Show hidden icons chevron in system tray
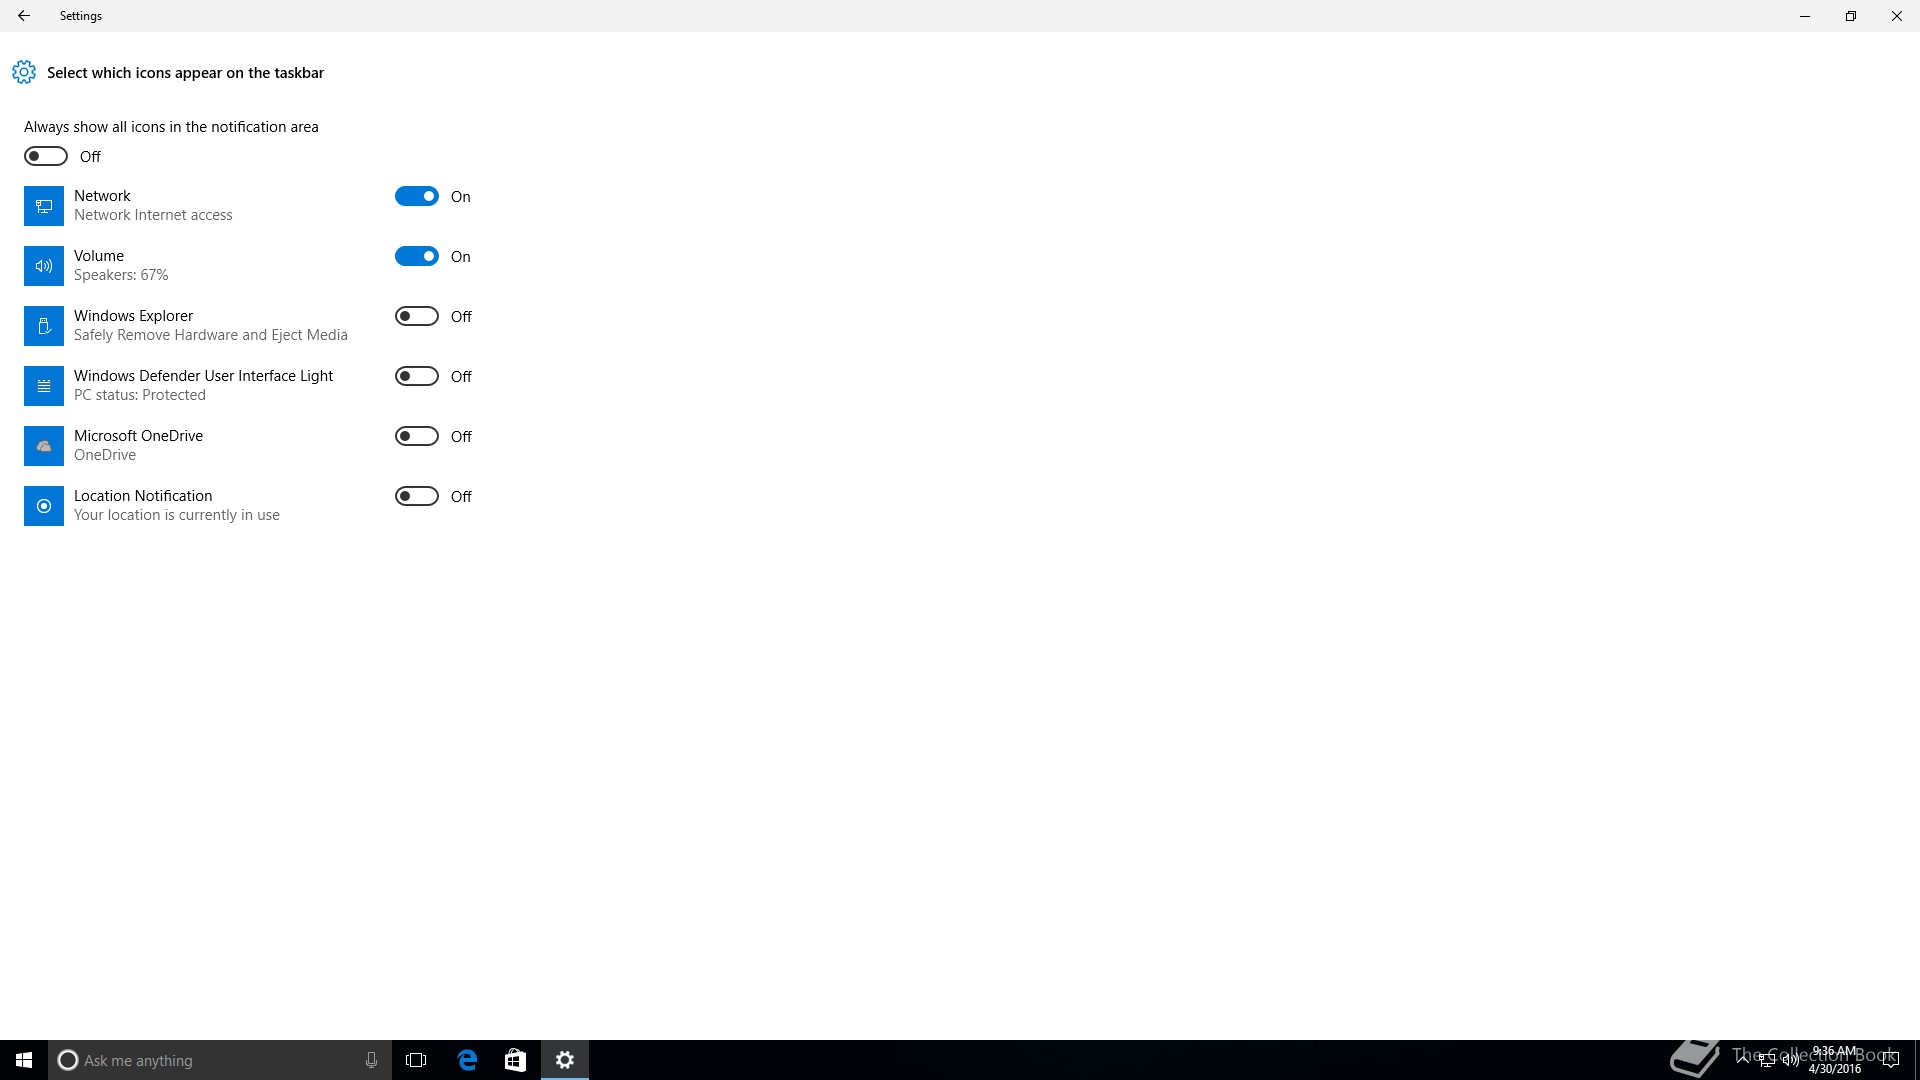1920x1080 pixels. (1743, 1060)
